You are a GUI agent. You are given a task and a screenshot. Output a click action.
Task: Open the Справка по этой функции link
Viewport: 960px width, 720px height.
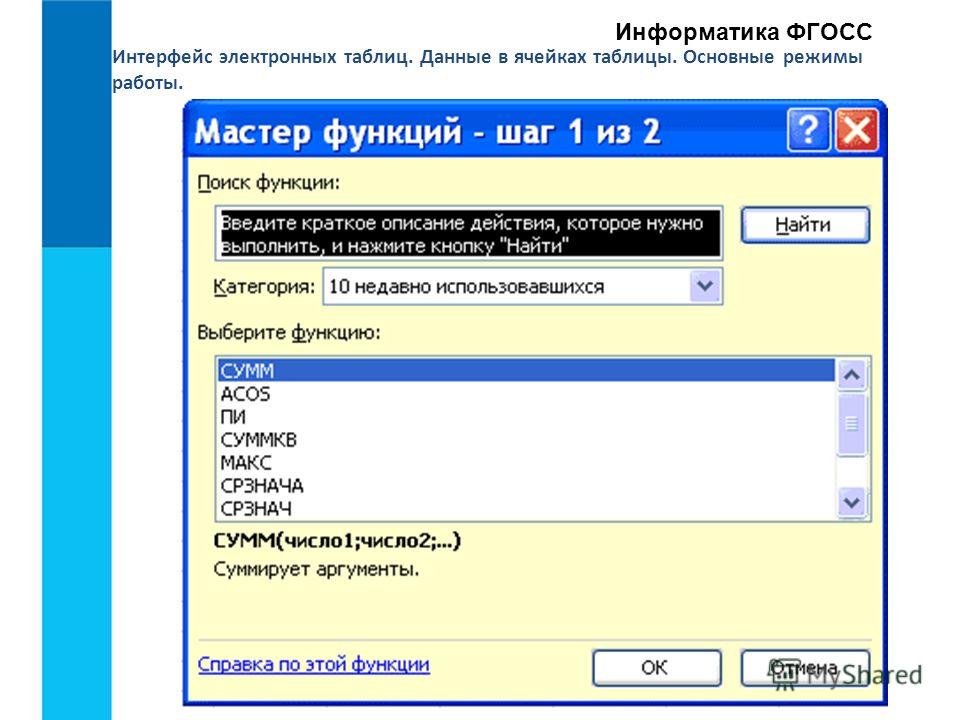(x=313, y=664)
